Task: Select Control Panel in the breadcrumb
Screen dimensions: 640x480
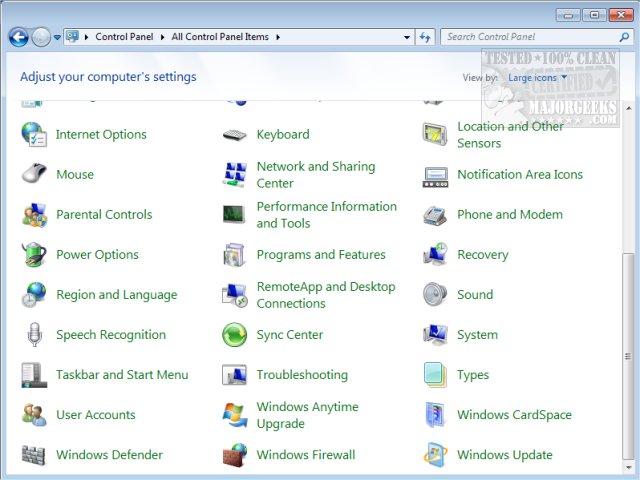Action: [x=124, y=37]
